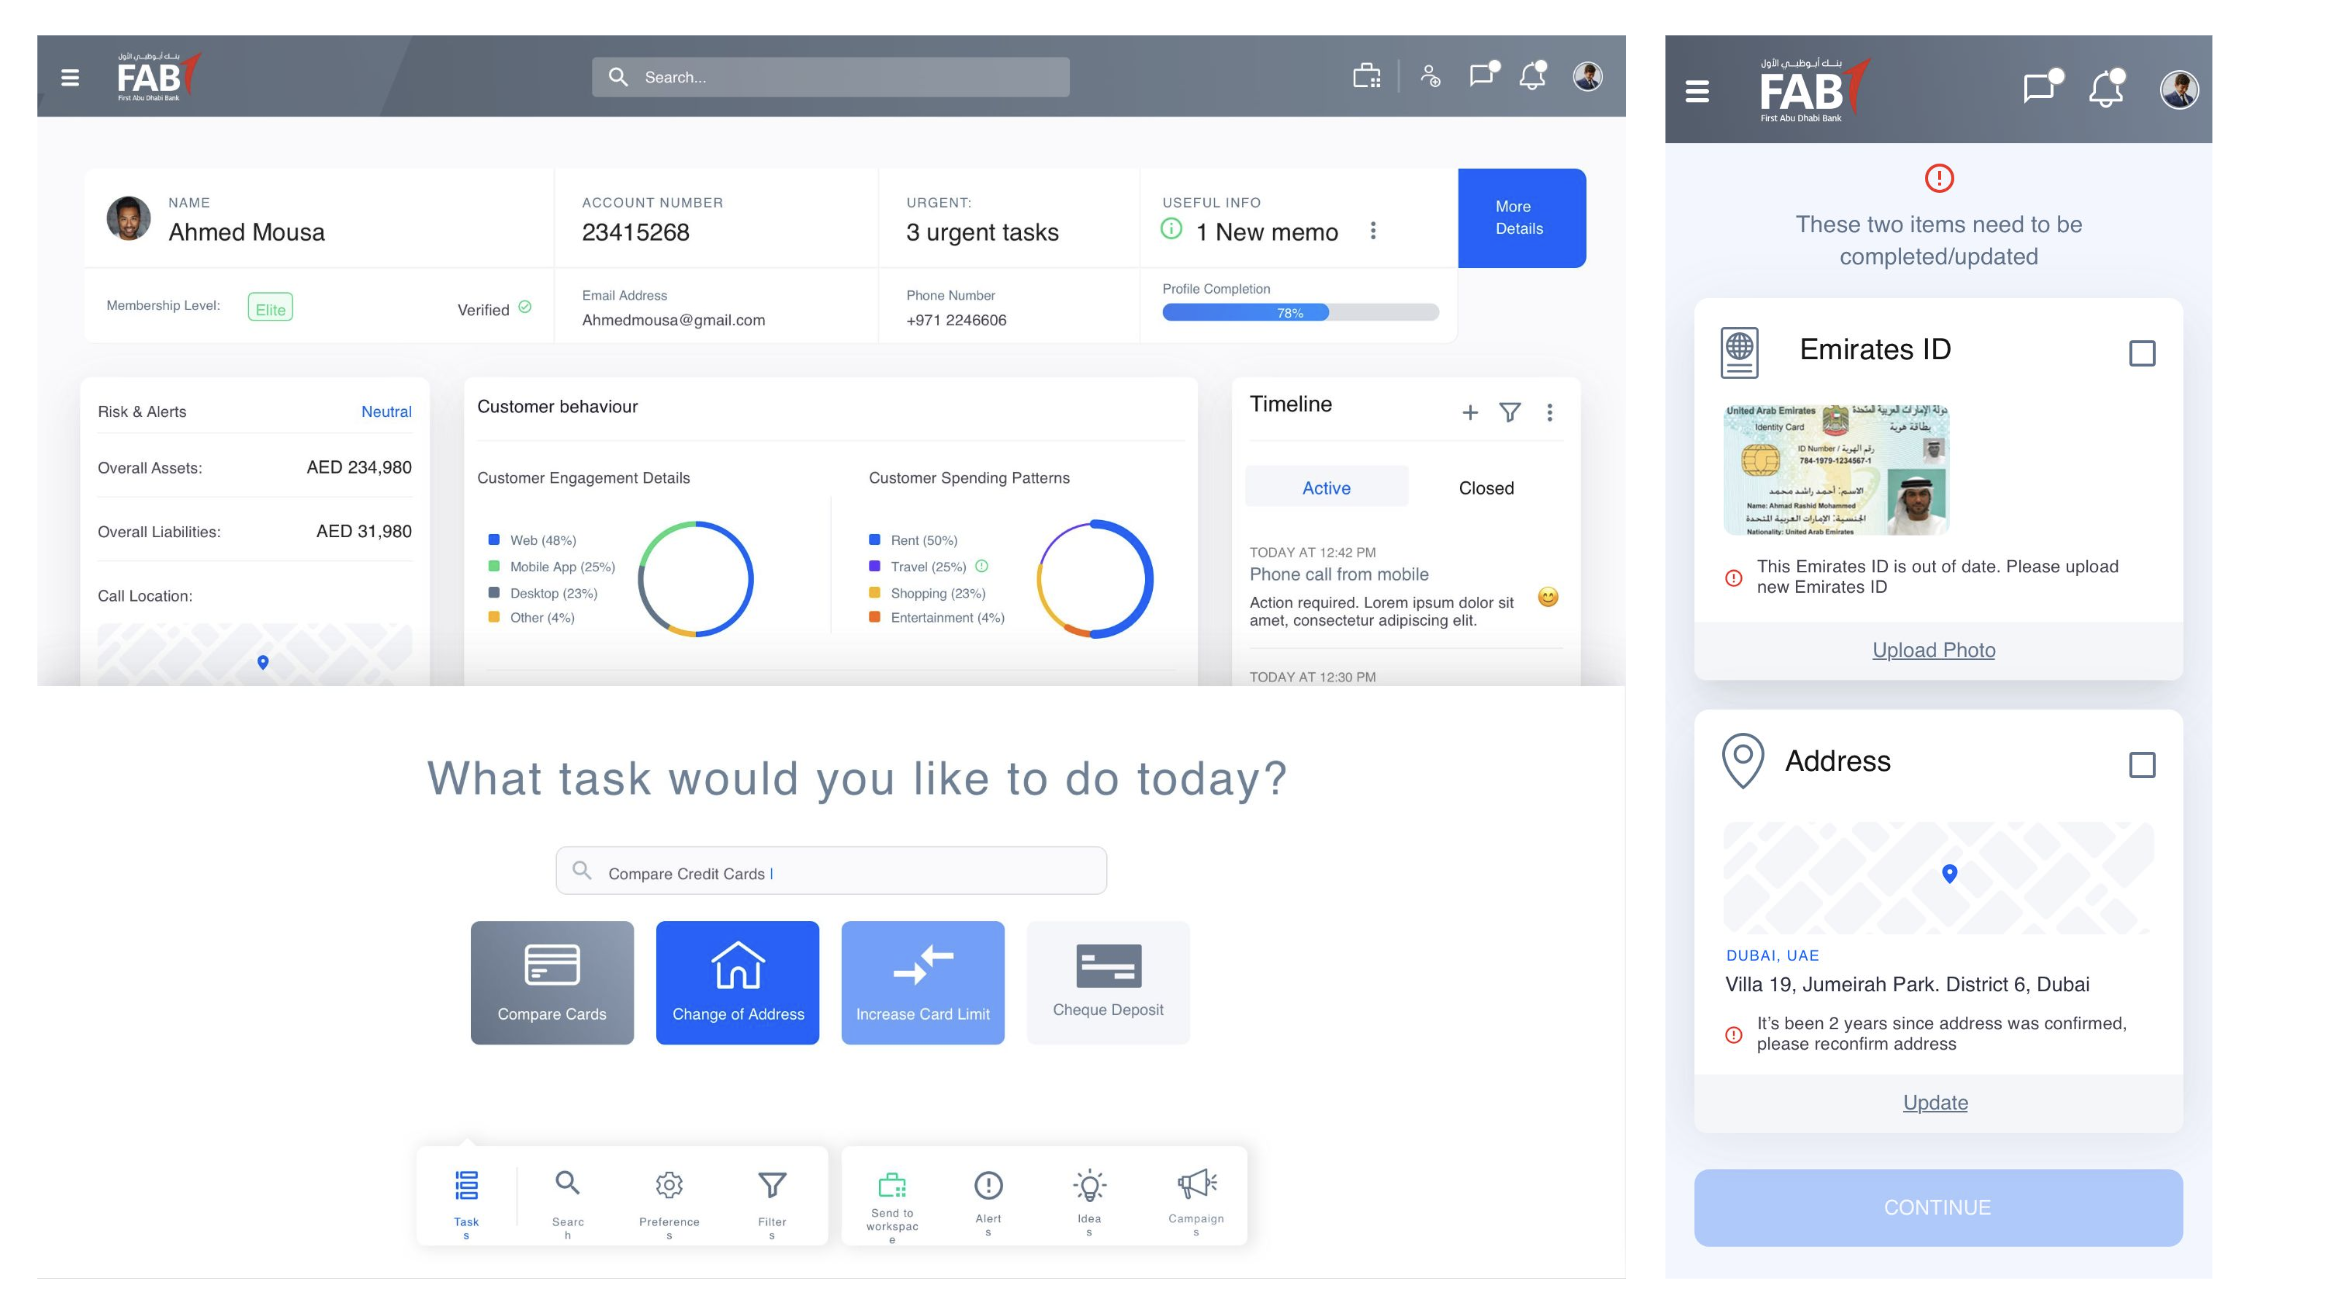Open chat messages icon in left header
The image size is (2346, 1310).
(x=1482, y=76)
